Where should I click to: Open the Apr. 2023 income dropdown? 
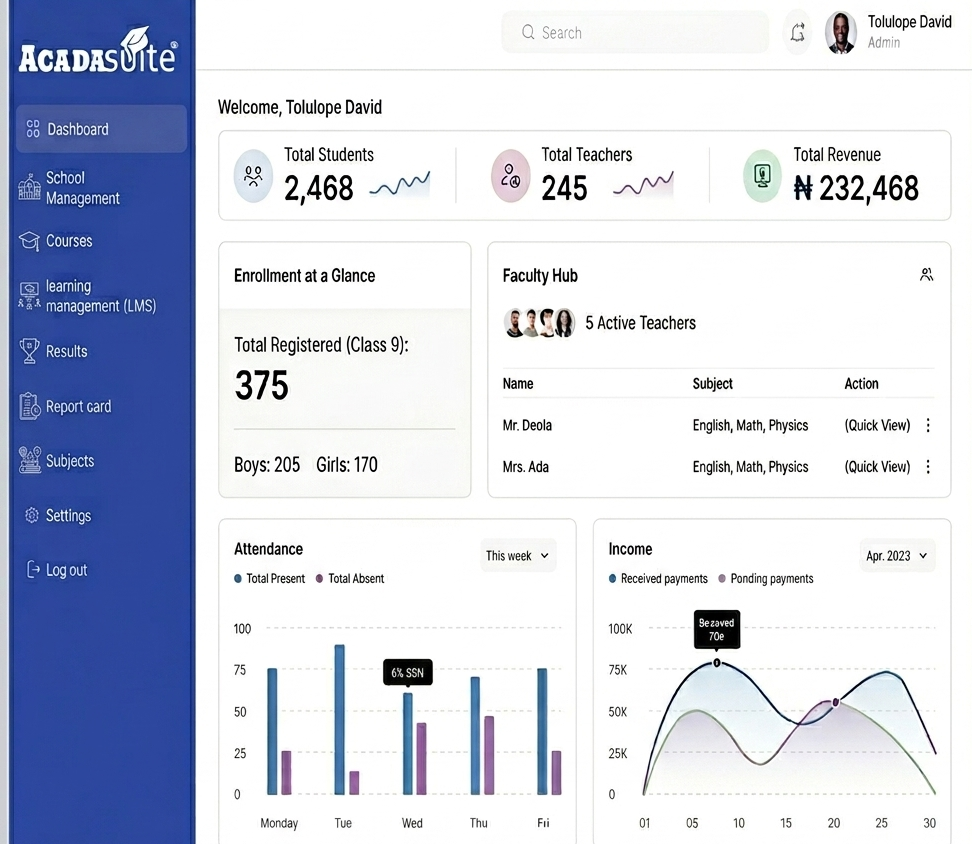tap(897, 556)
